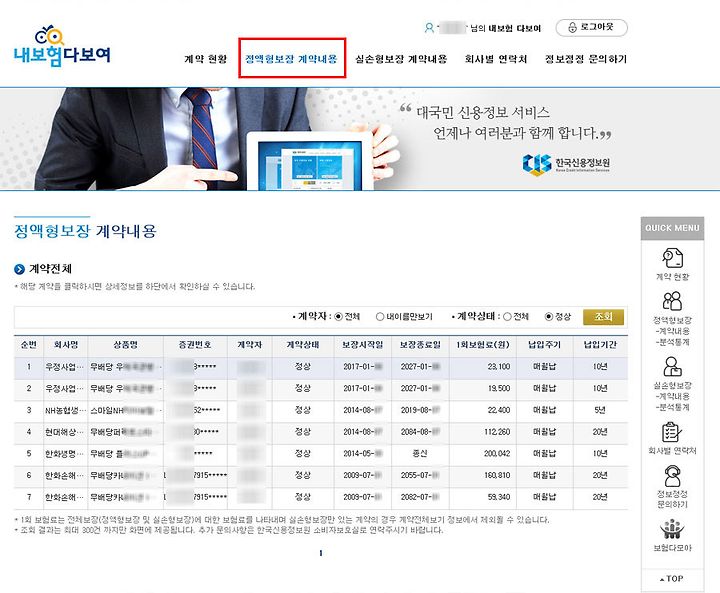
Task: Click the 계약상태 column header
Action: pyautogui.click(x=303, y=345)
